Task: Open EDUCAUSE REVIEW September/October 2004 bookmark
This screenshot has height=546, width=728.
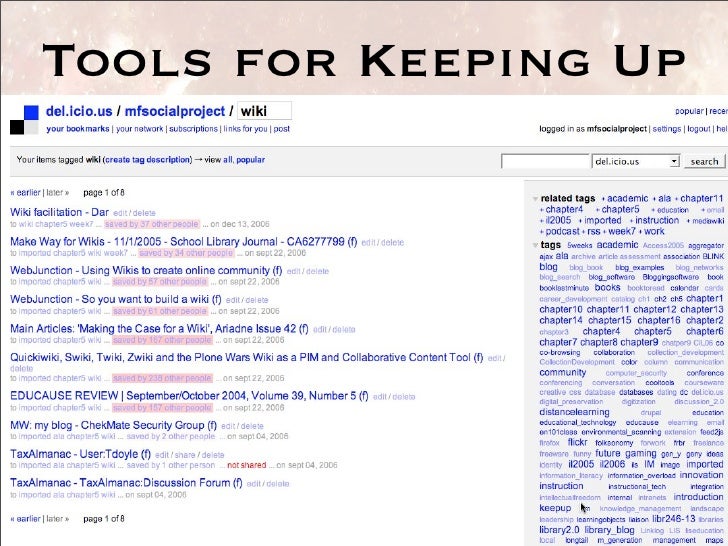Action: point(189,396)
